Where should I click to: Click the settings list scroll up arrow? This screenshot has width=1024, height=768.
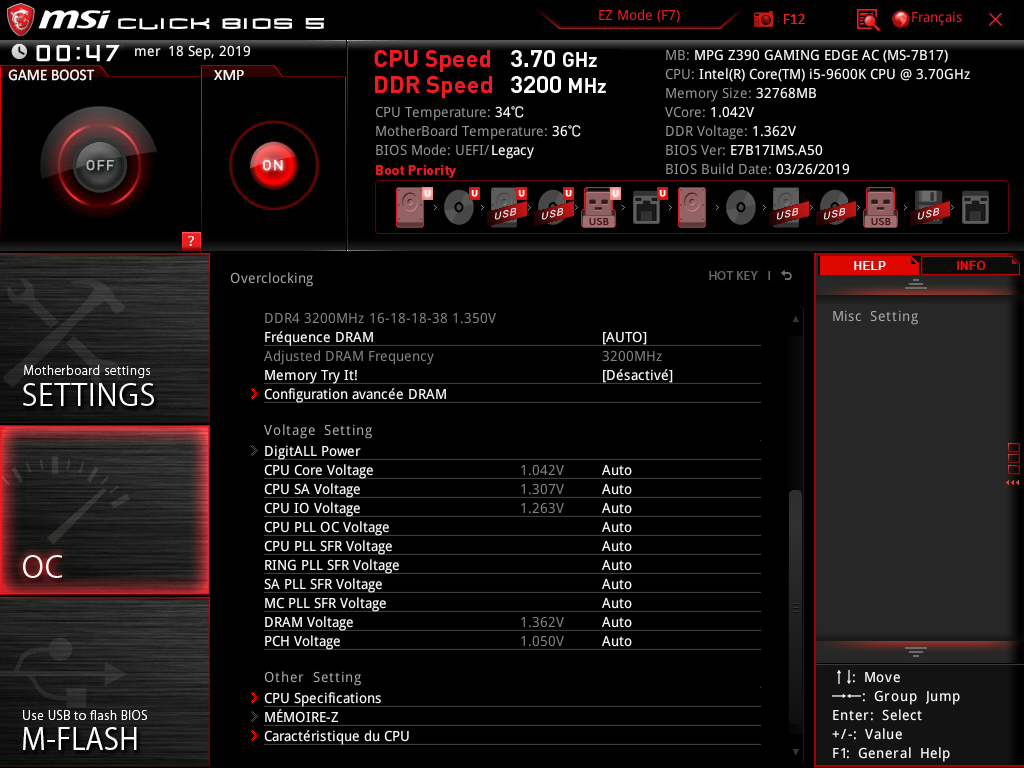point(795,319)
